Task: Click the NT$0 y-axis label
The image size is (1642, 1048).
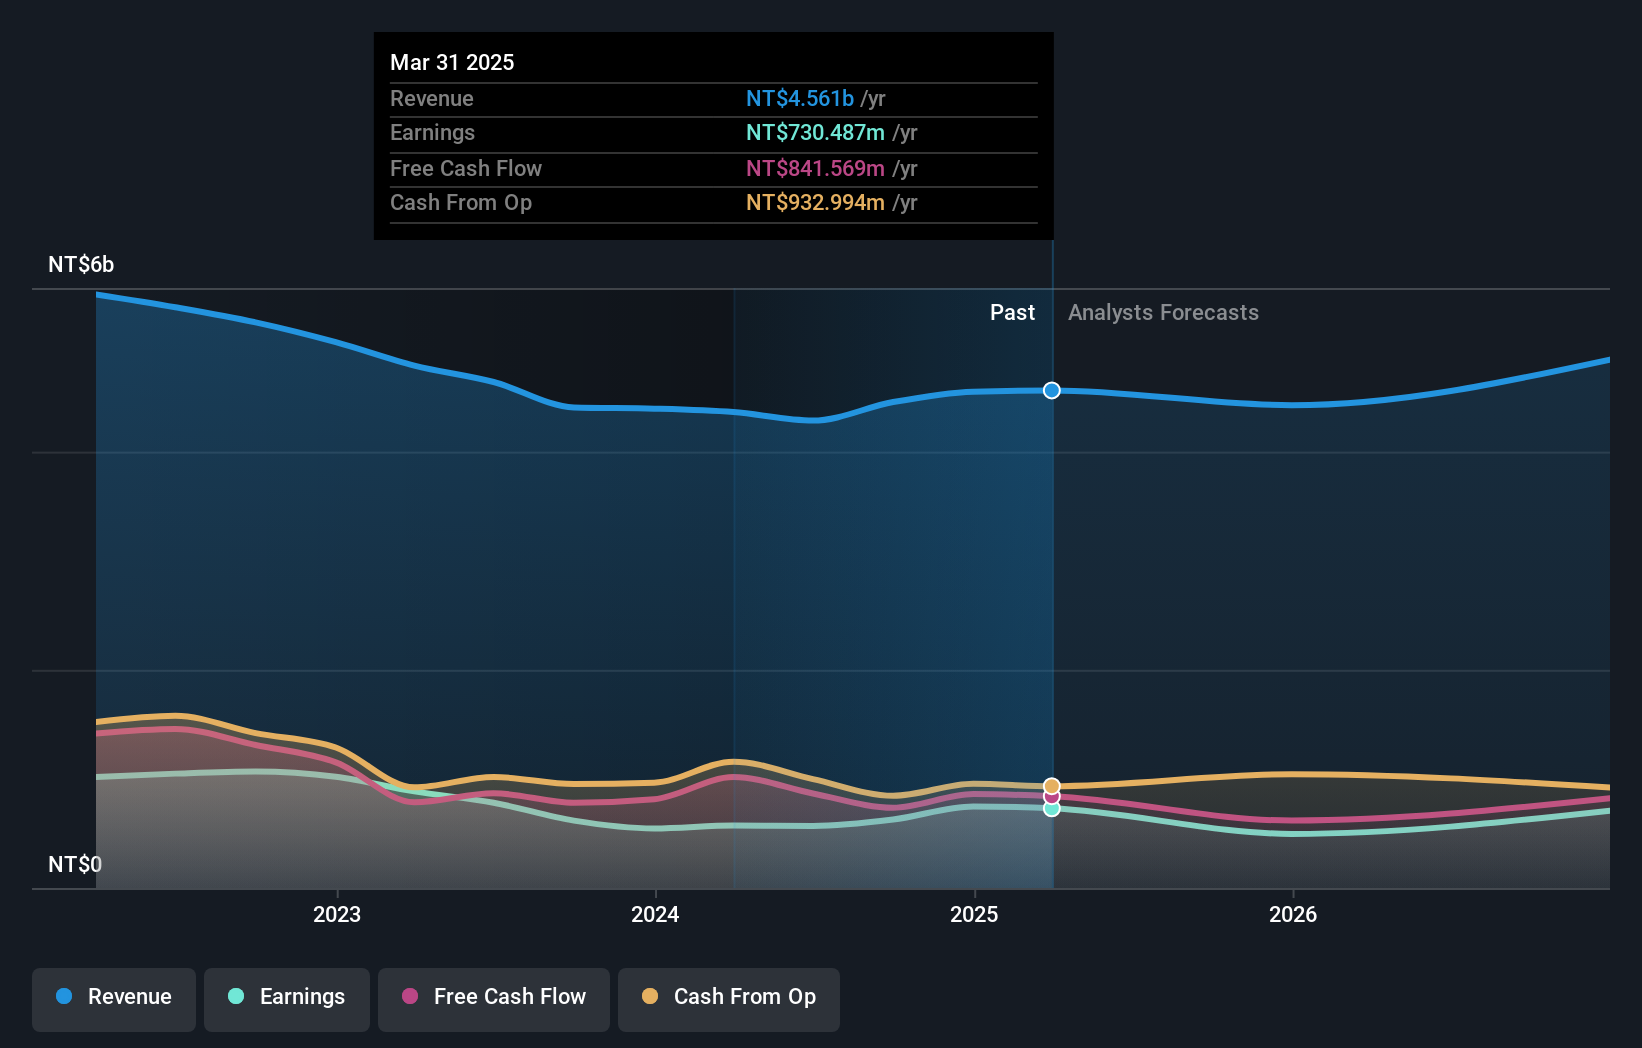Action: [x=75, y=864]
